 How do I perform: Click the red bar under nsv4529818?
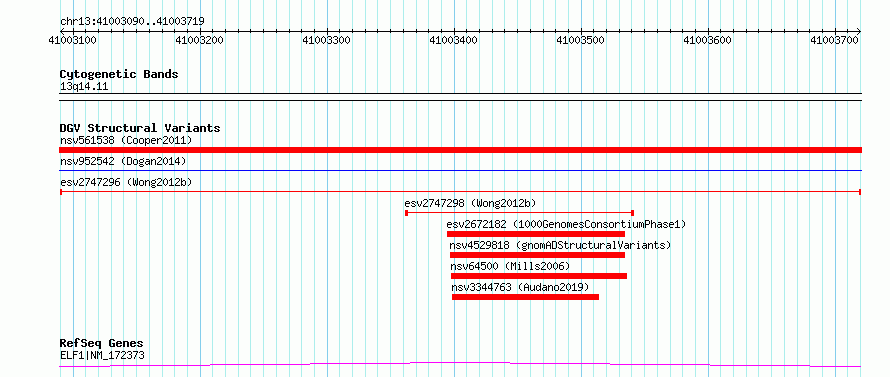click(x=537, y=255)
